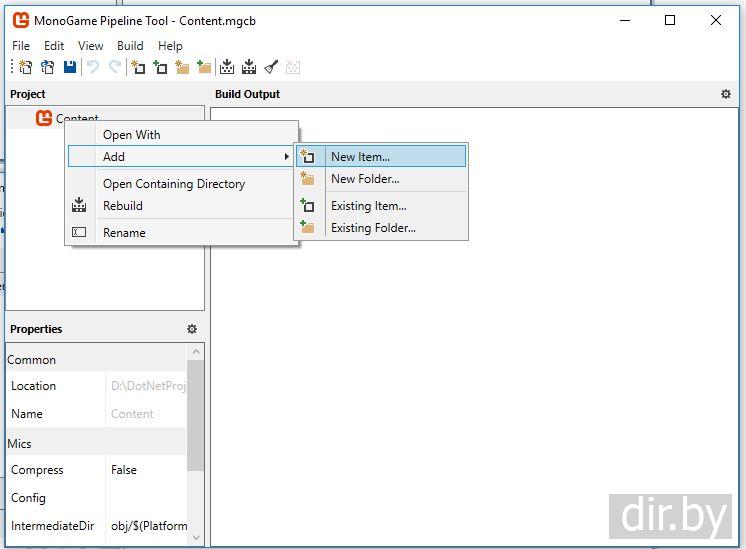Click the New Folder toolbar icon
746x549 pixels.
click(182, 67)
